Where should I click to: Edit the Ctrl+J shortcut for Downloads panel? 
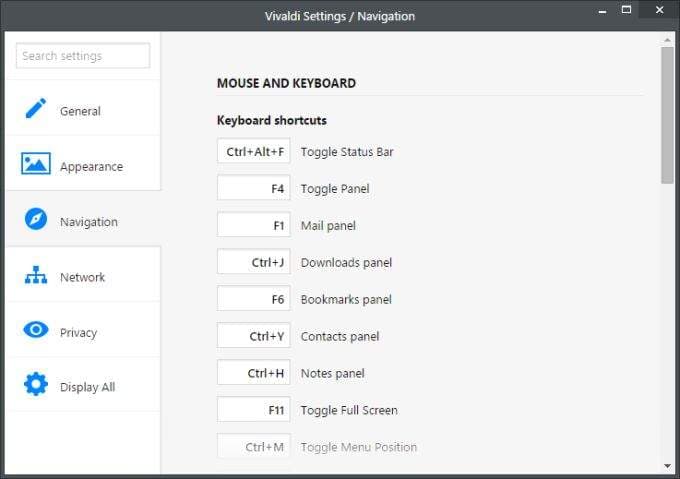tap(254, 261)
